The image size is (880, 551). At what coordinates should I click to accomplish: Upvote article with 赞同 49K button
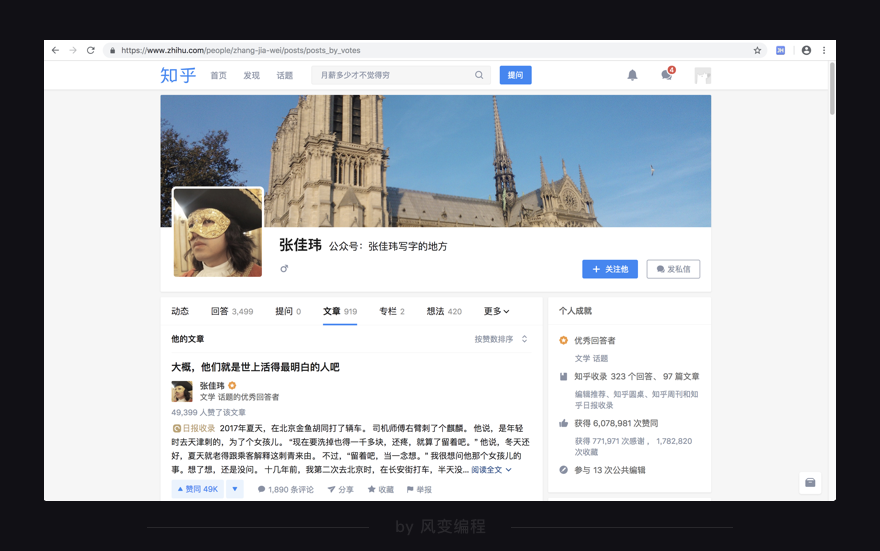pos(198,489)
